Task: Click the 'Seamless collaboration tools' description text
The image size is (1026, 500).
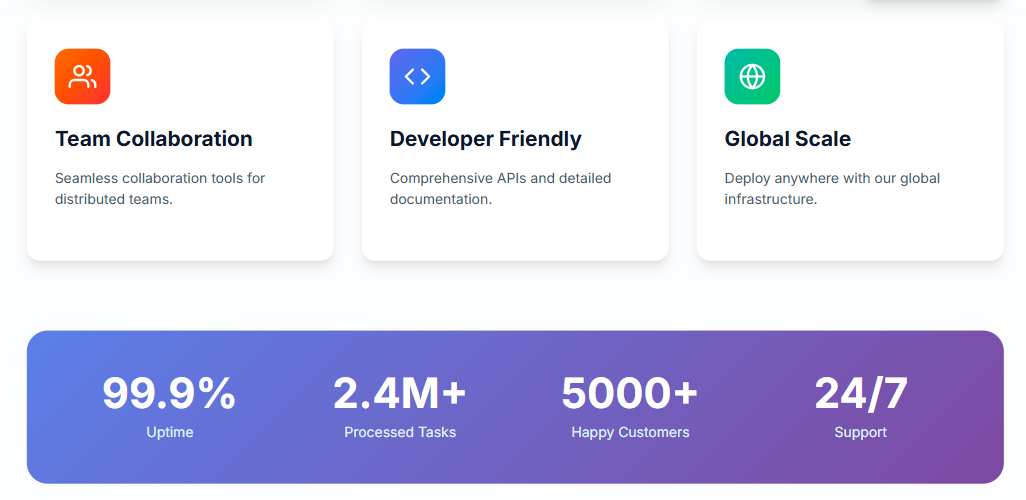Action: tap(160, 188)
